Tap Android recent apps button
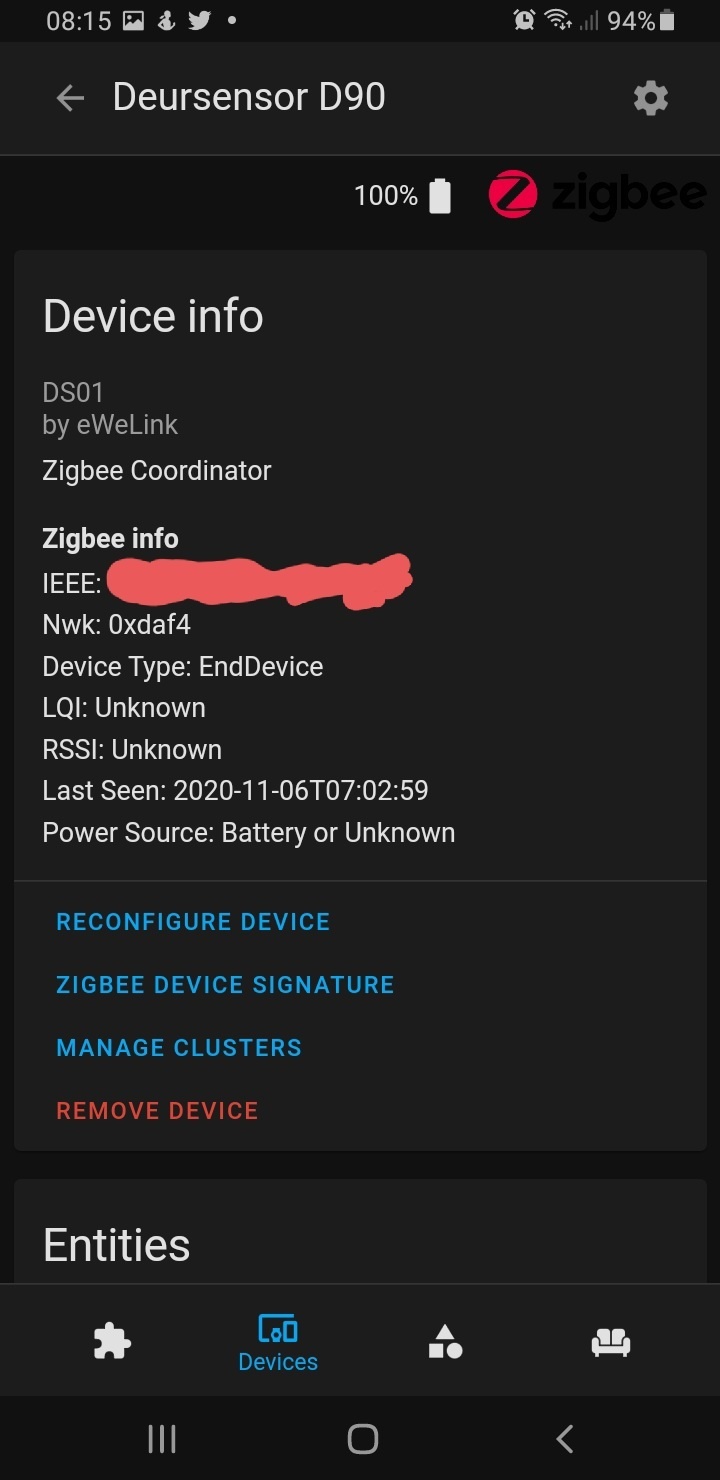This screenshot has height=1480, width=720. (162, 1439)
